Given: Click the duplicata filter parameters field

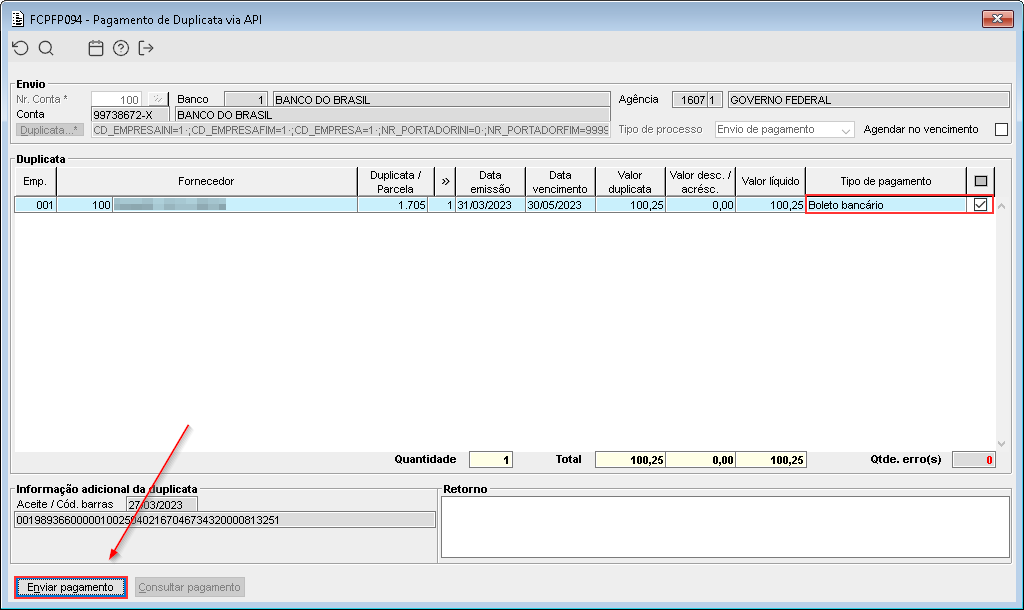Looking at the screenshot, I should pos(351,130).
